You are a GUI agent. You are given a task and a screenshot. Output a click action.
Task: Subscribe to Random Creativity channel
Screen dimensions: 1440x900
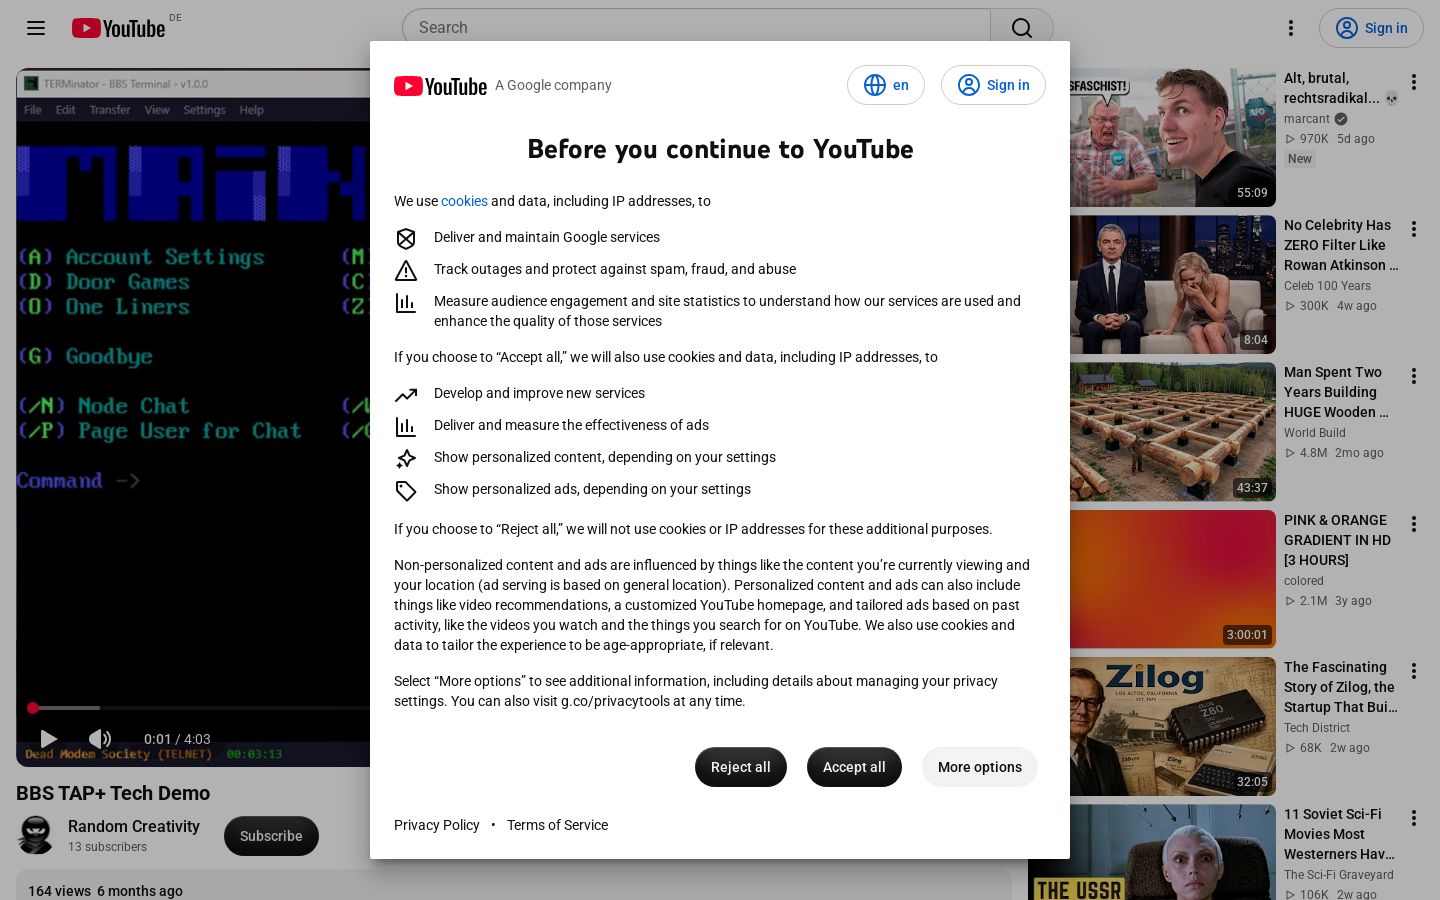click(x=271, y=836)
